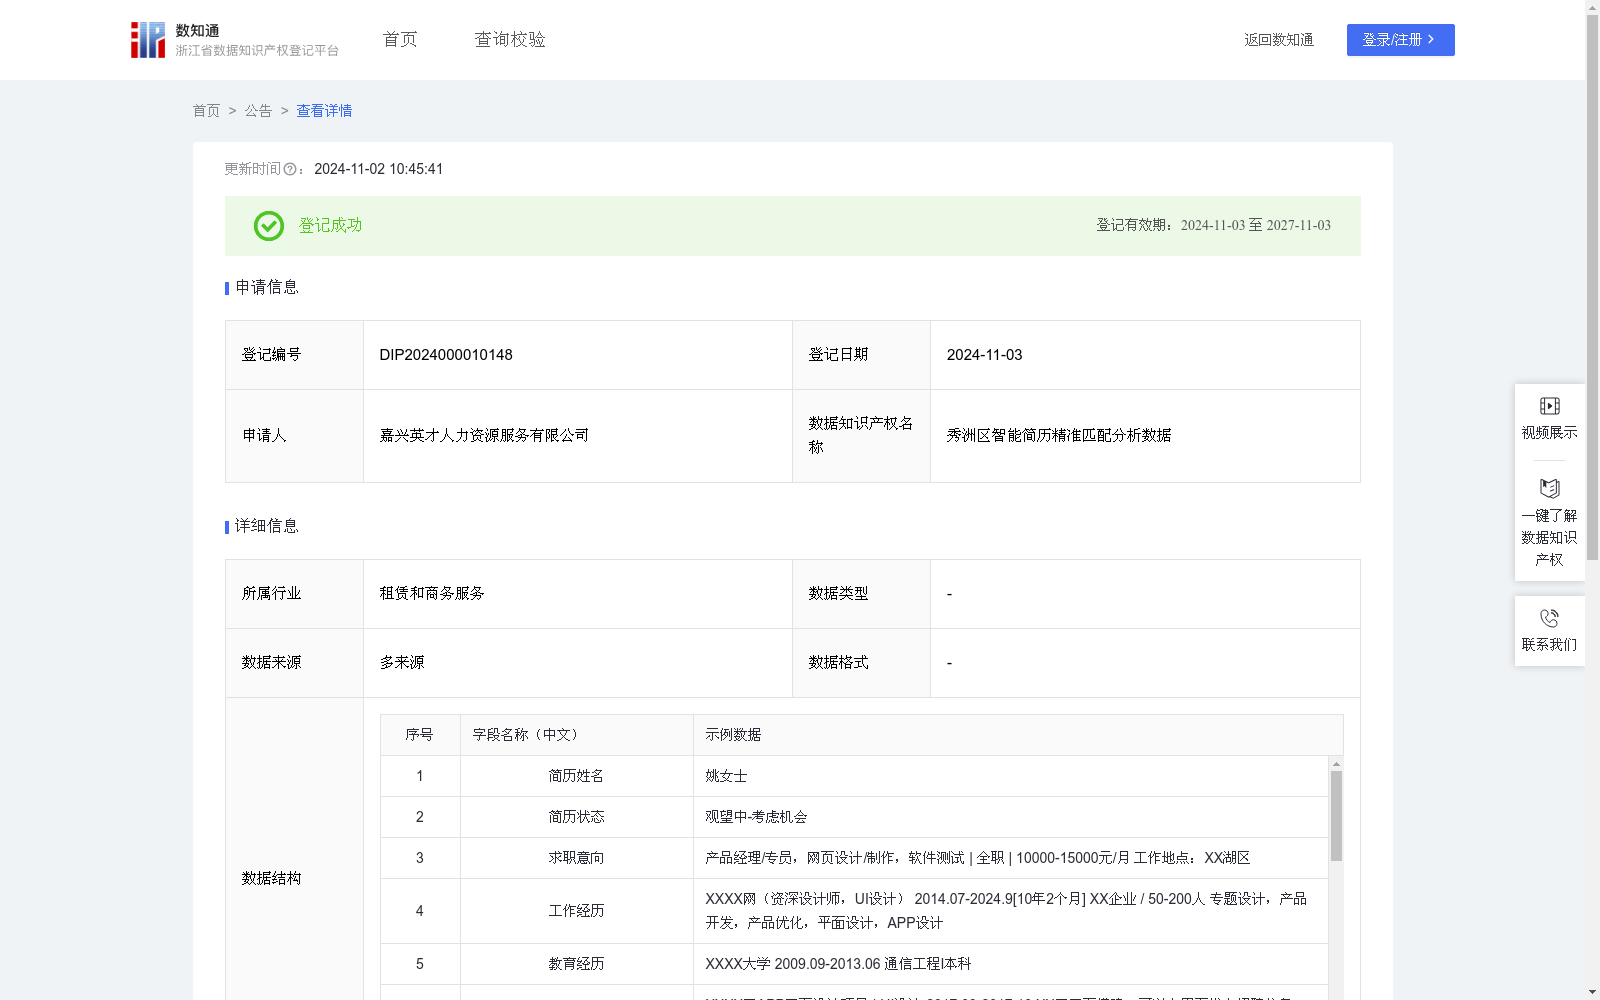The image size is (1600, 1000).
Task: Click the 租赁和商务服务 industry value
Action: [432, 594]
